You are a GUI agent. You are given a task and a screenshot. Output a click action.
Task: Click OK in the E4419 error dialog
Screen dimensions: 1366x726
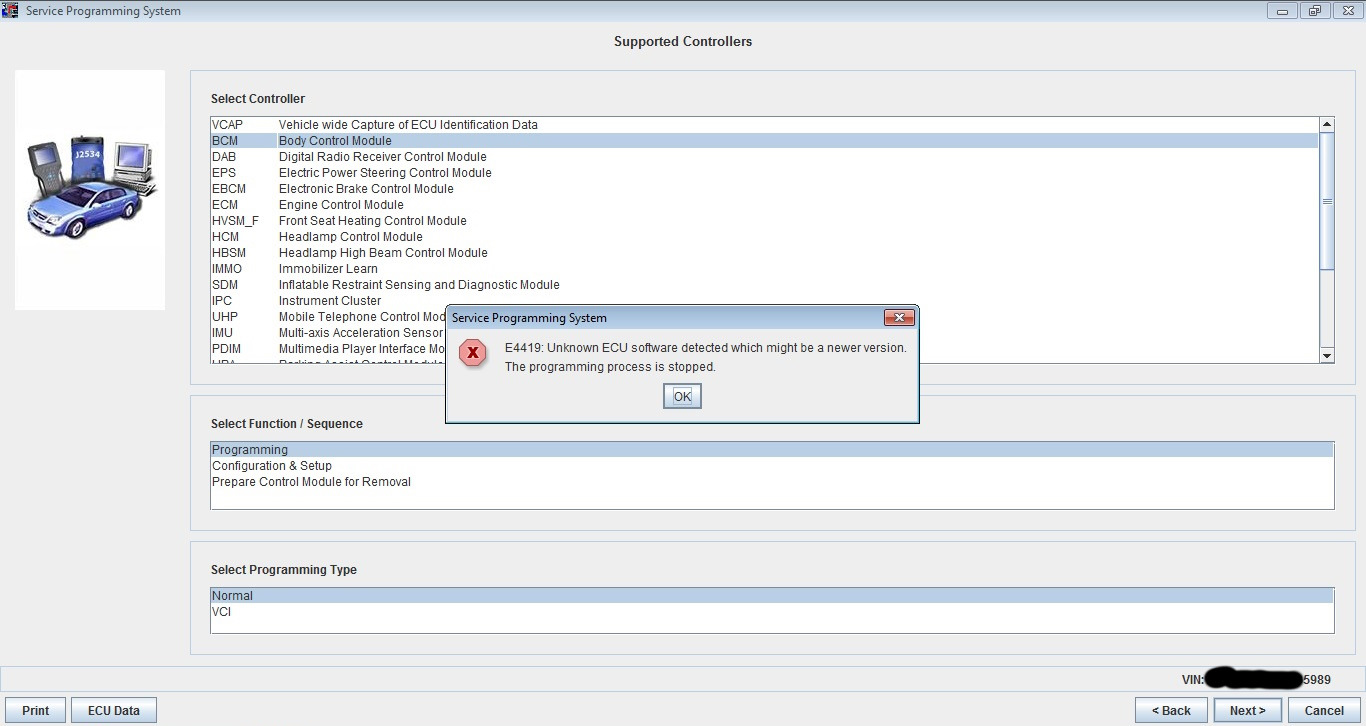(682, 397)
